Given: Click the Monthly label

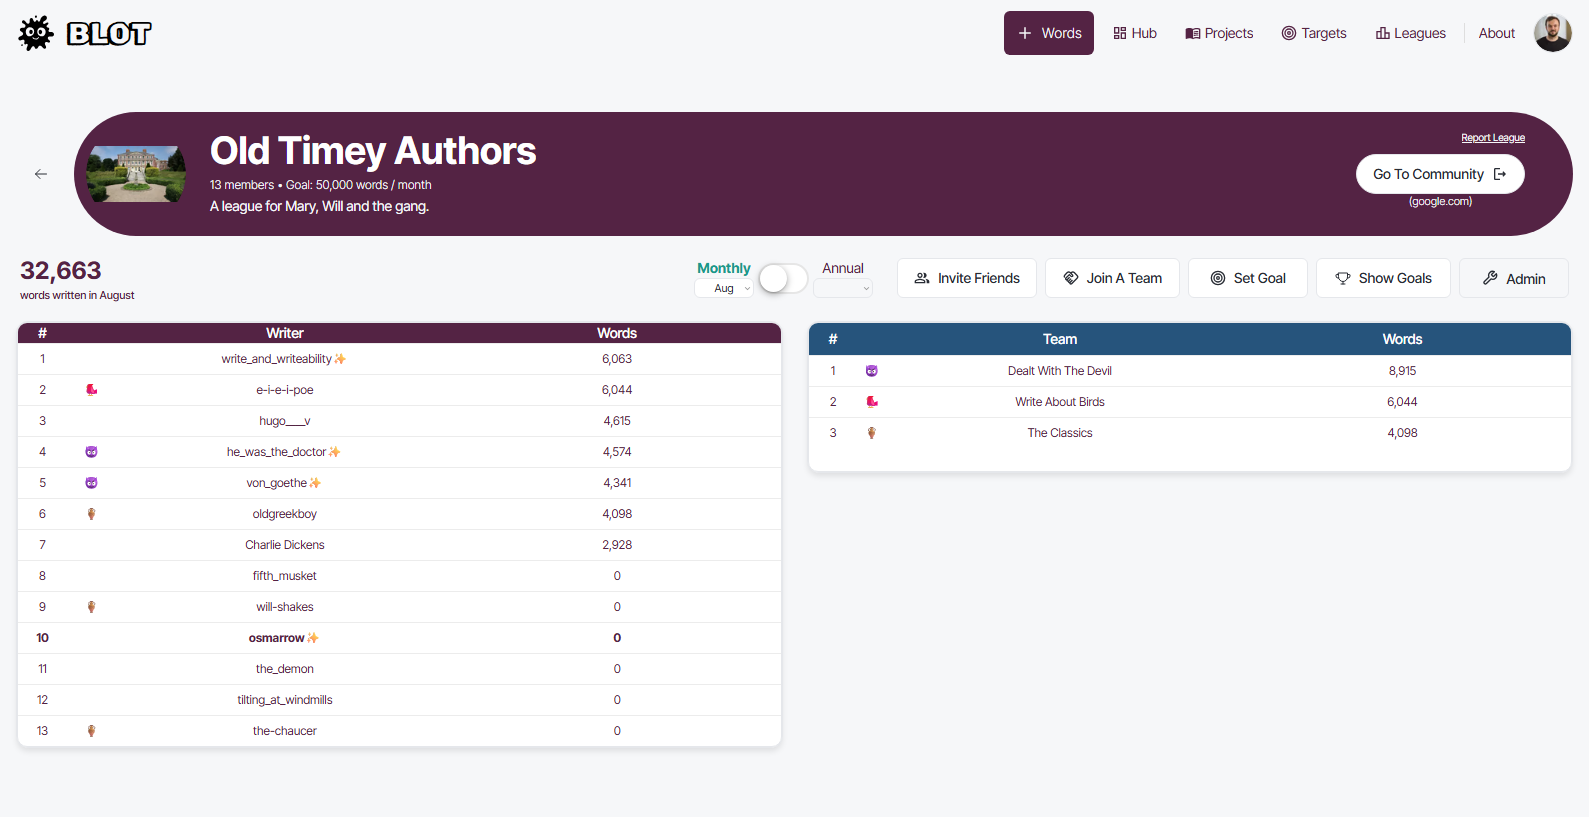Looking at the screenshot, I should (x=724, y=268).
